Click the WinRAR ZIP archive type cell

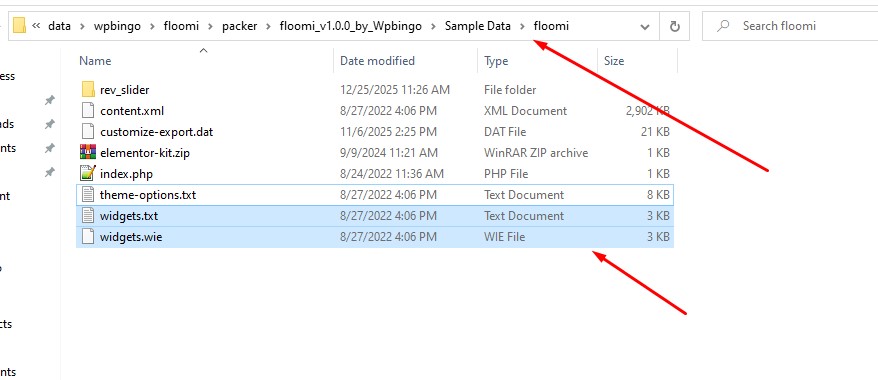tap(536, 153)
